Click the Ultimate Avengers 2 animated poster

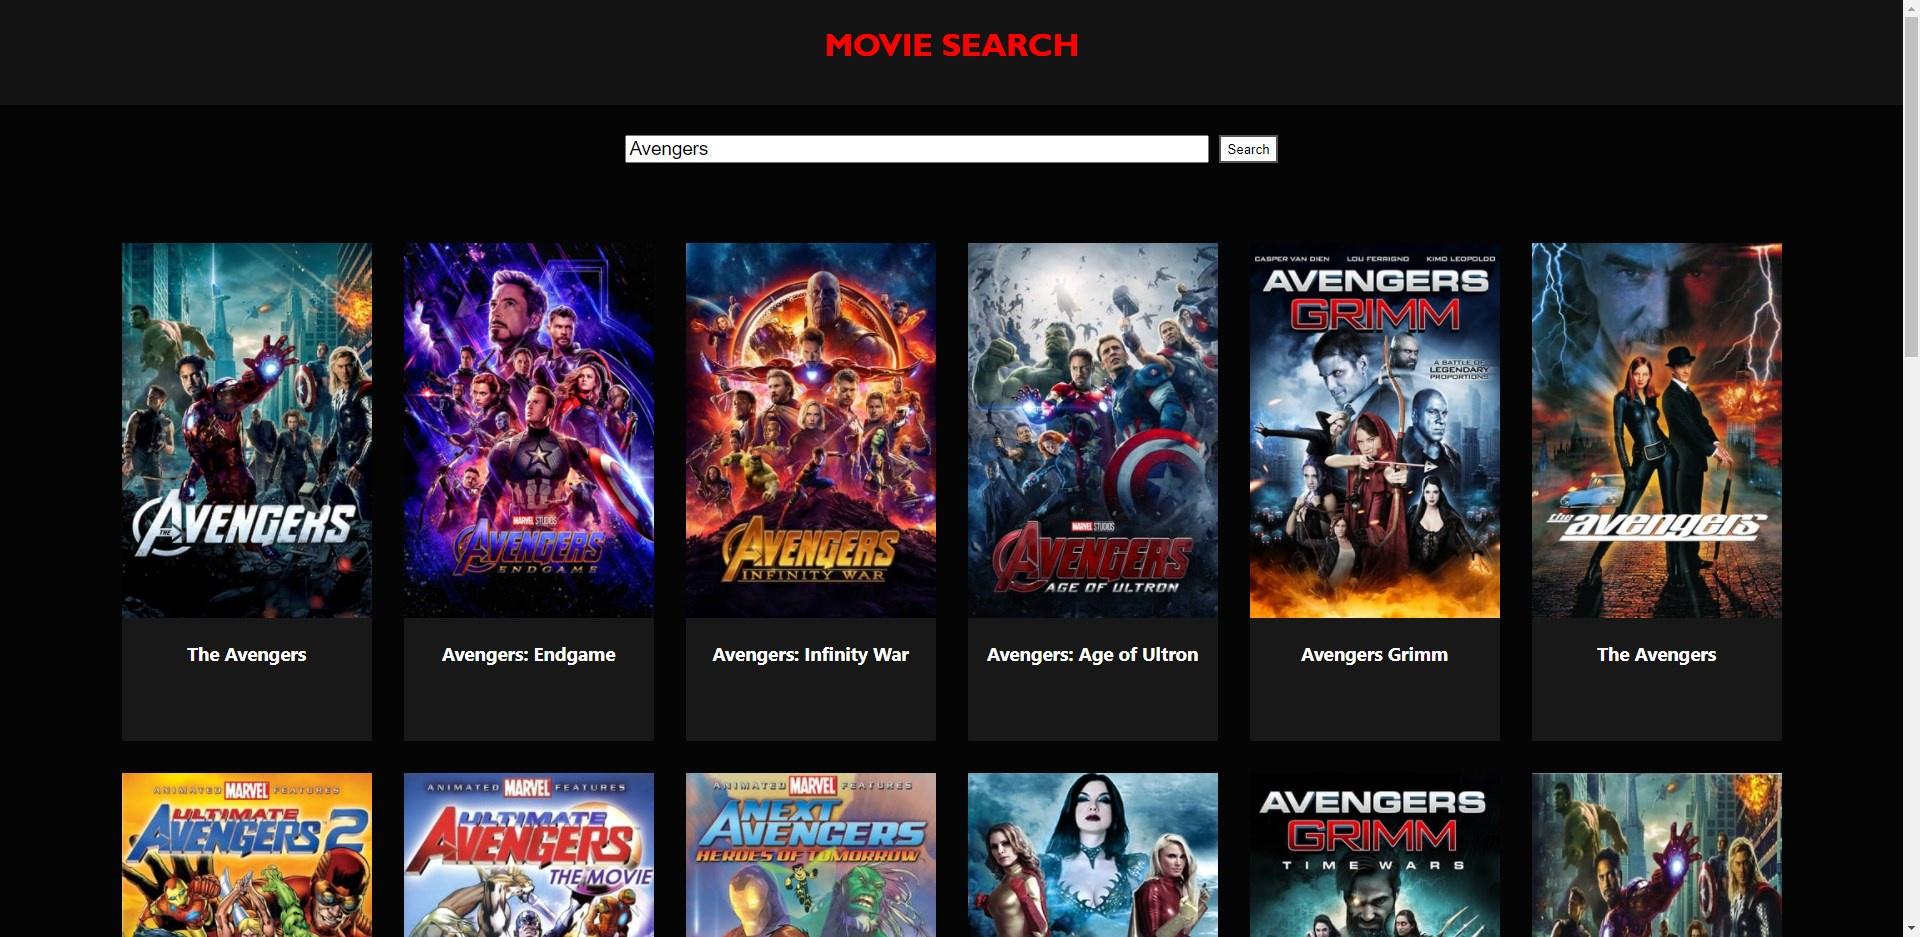[246, 855]
